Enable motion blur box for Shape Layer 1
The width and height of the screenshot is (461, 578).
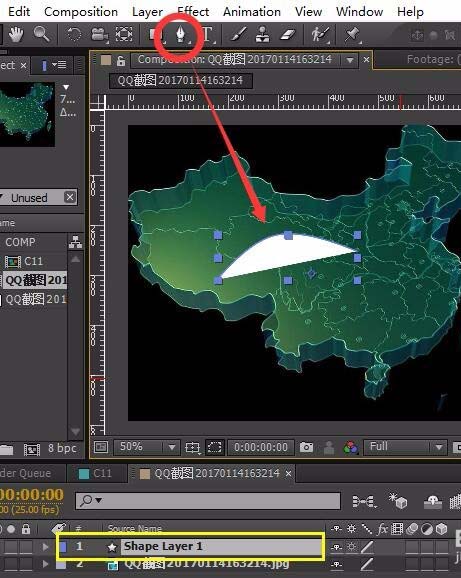tap(412, 547)
